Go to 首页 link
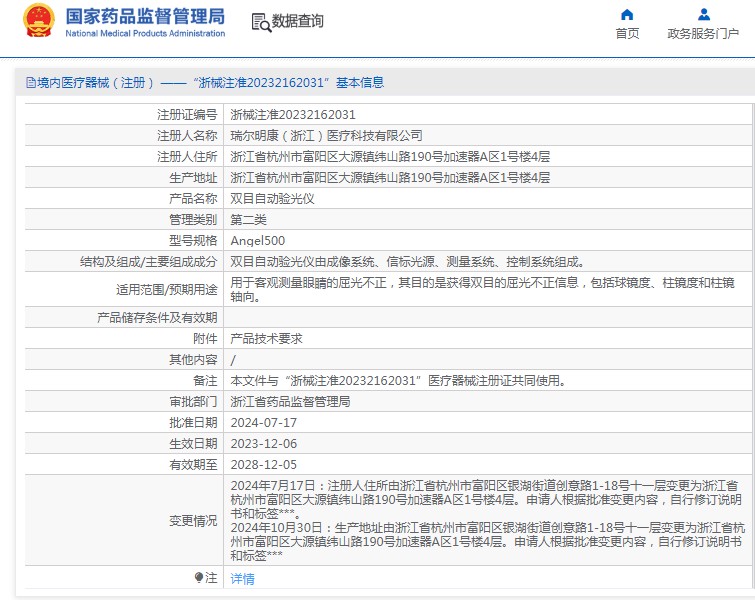This screenshot has height=600, width=755. pos(627,34)
